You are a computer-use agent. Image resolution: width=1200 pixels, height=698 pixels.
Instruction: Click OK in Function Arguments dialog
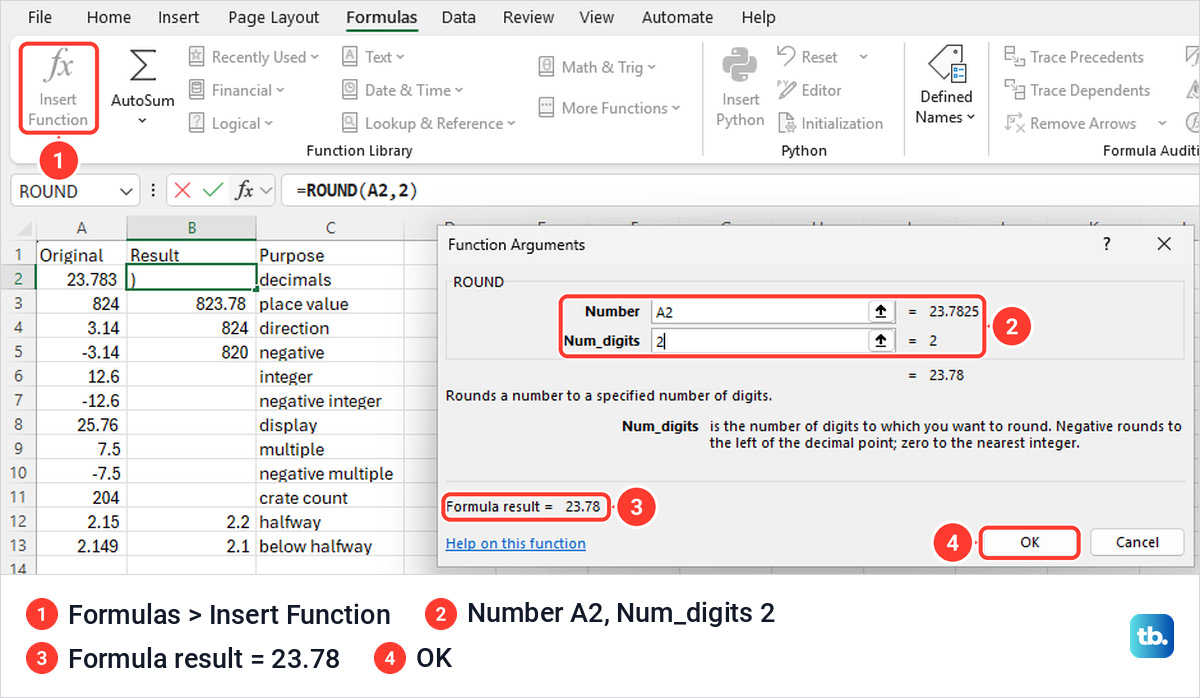[x=1030, y=542]
